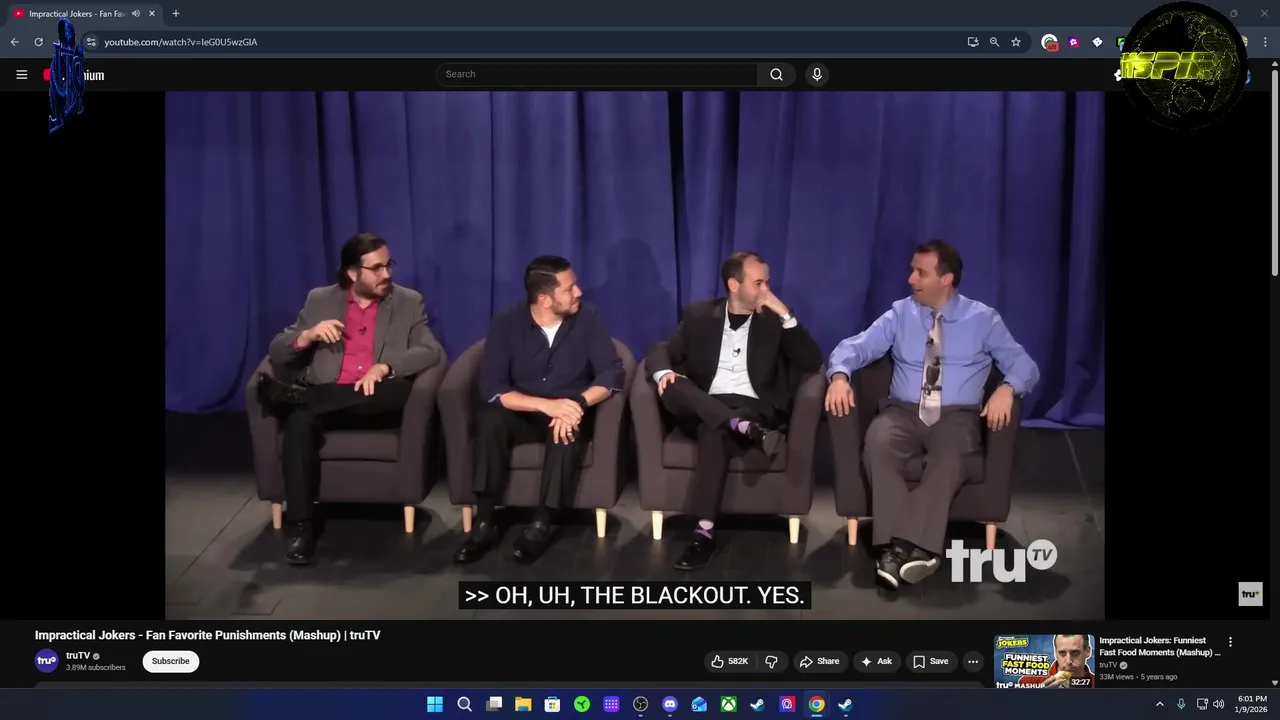This screenshot has height=720, width=1280.
Task: Close the Impractical Jokers tab
Action: [x=152, y=14]
